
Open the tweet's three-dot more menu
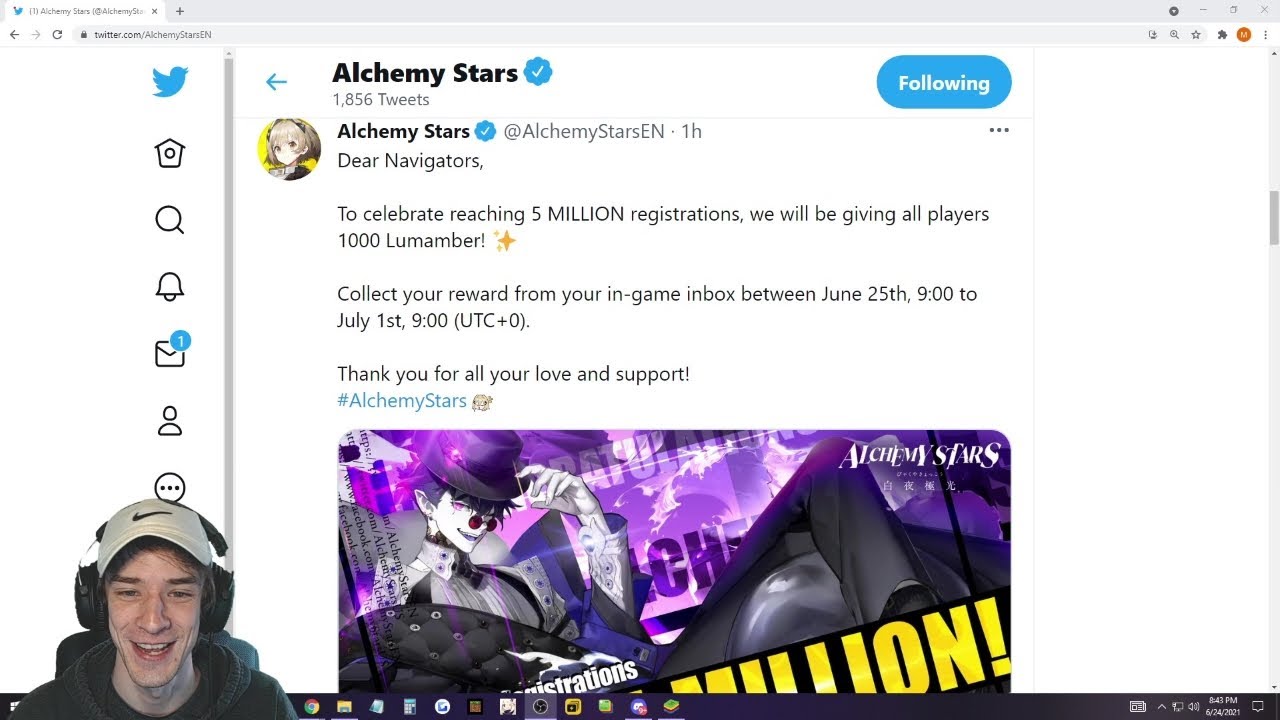[999, 130]
